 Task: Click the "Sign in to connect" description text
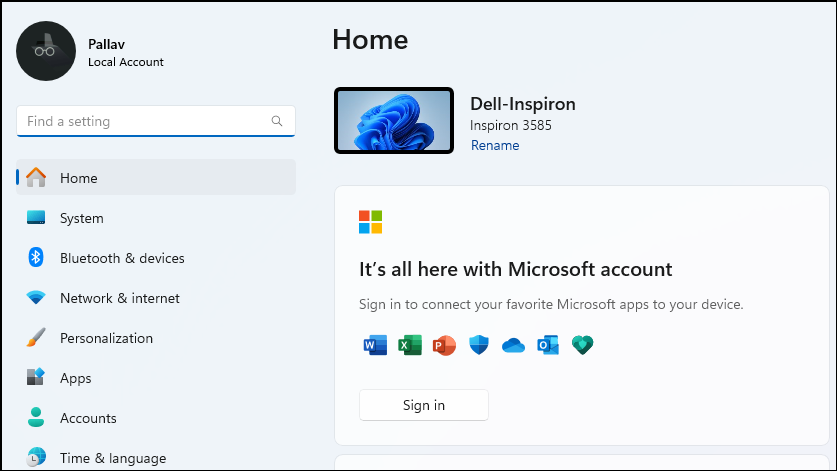551,304
